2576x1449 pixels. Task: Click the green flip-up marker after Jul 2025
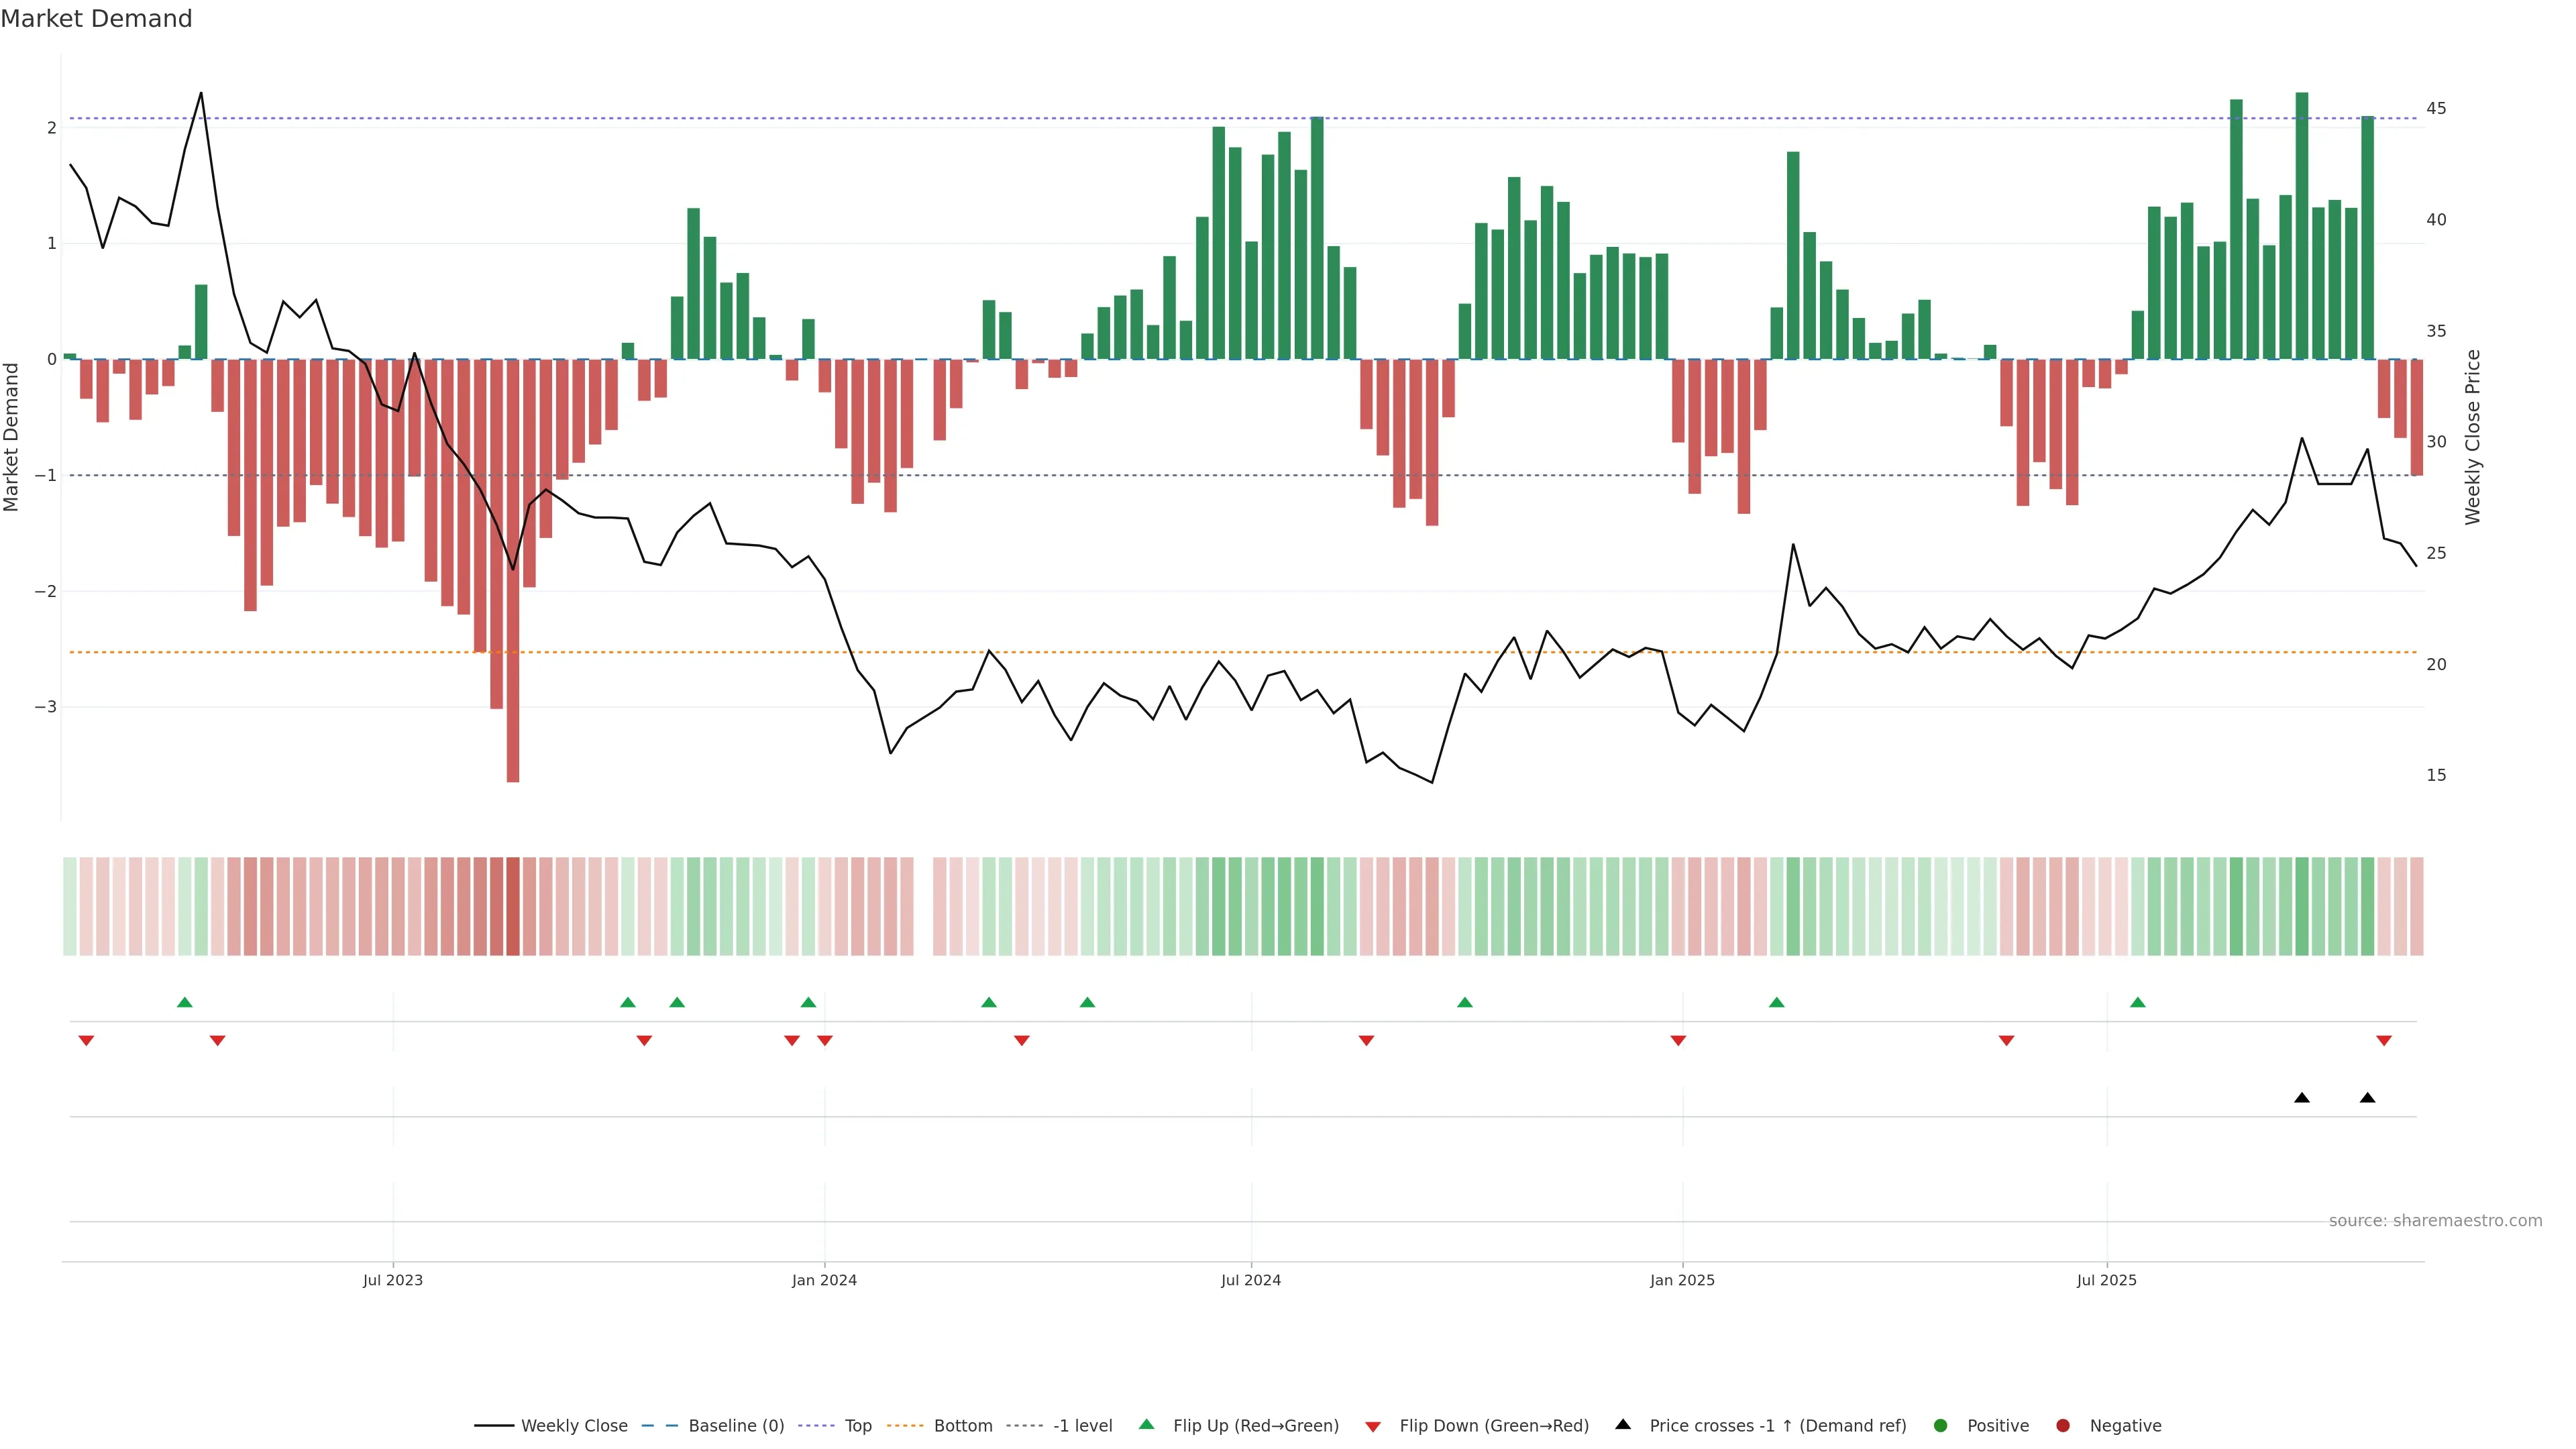2138,1002
